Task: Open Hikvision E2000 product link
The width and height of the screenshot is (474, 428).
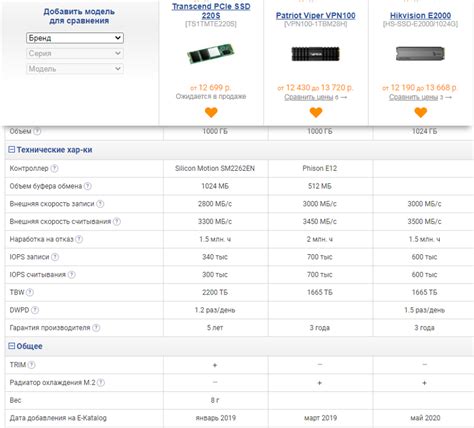Action: pyautogui.click(x=420, y=15)
